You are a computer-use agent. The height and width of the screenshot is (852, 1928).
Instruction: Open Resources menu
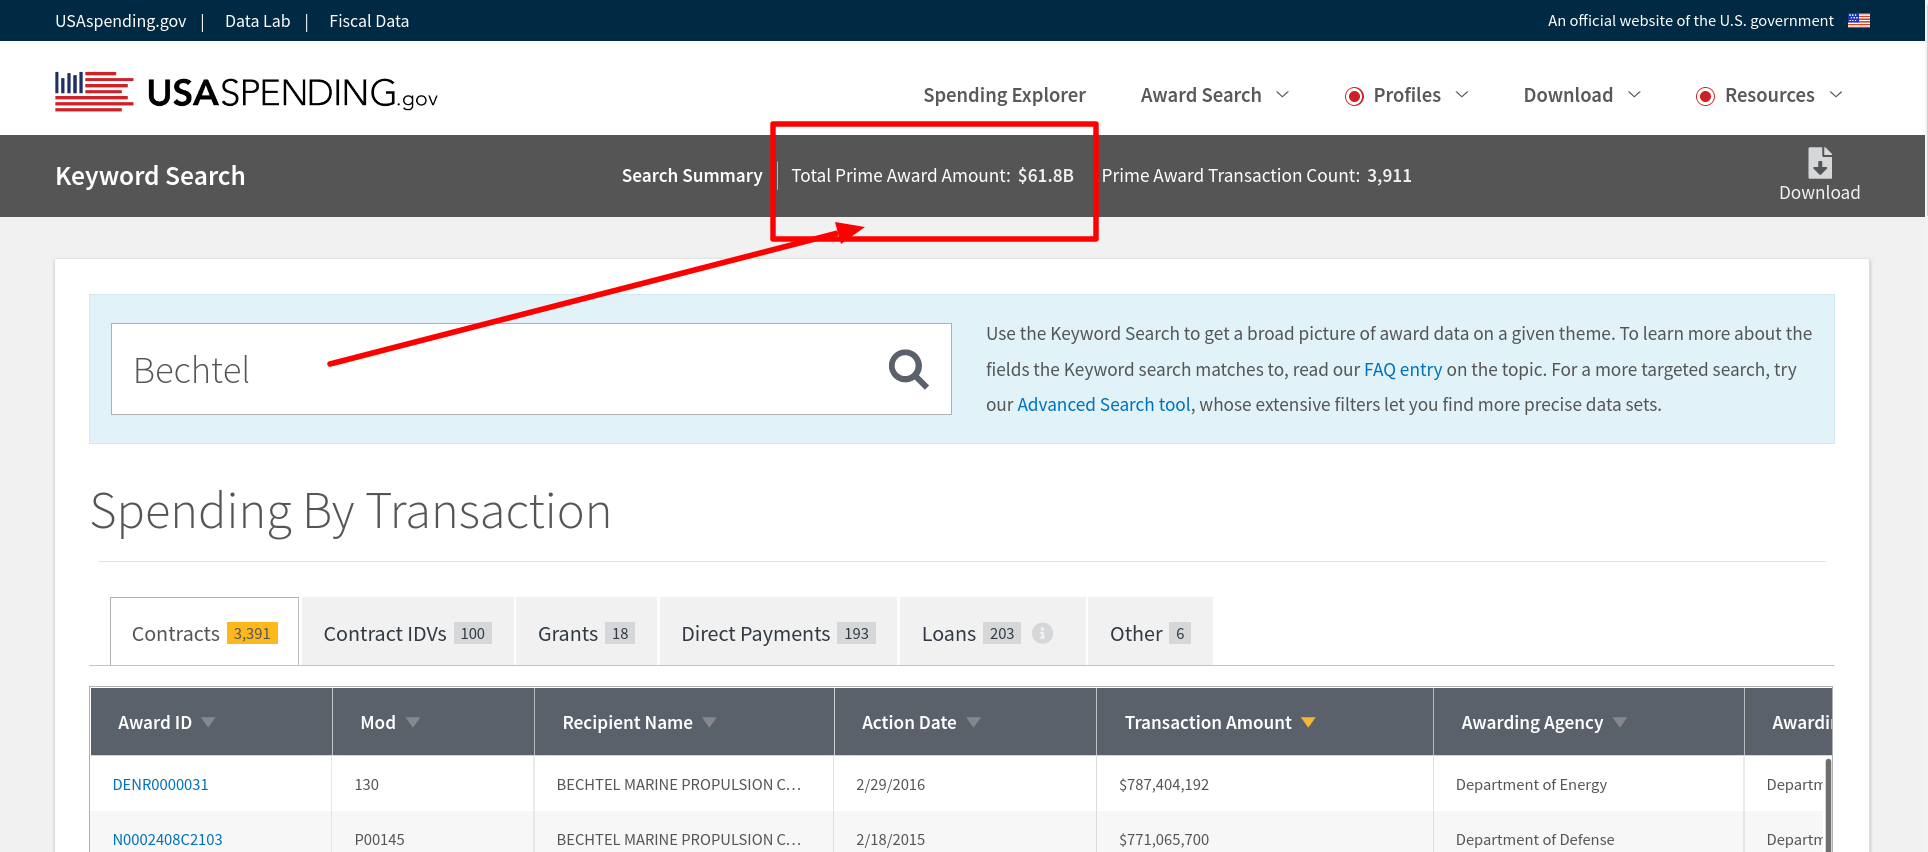[x=1769, y=95]
